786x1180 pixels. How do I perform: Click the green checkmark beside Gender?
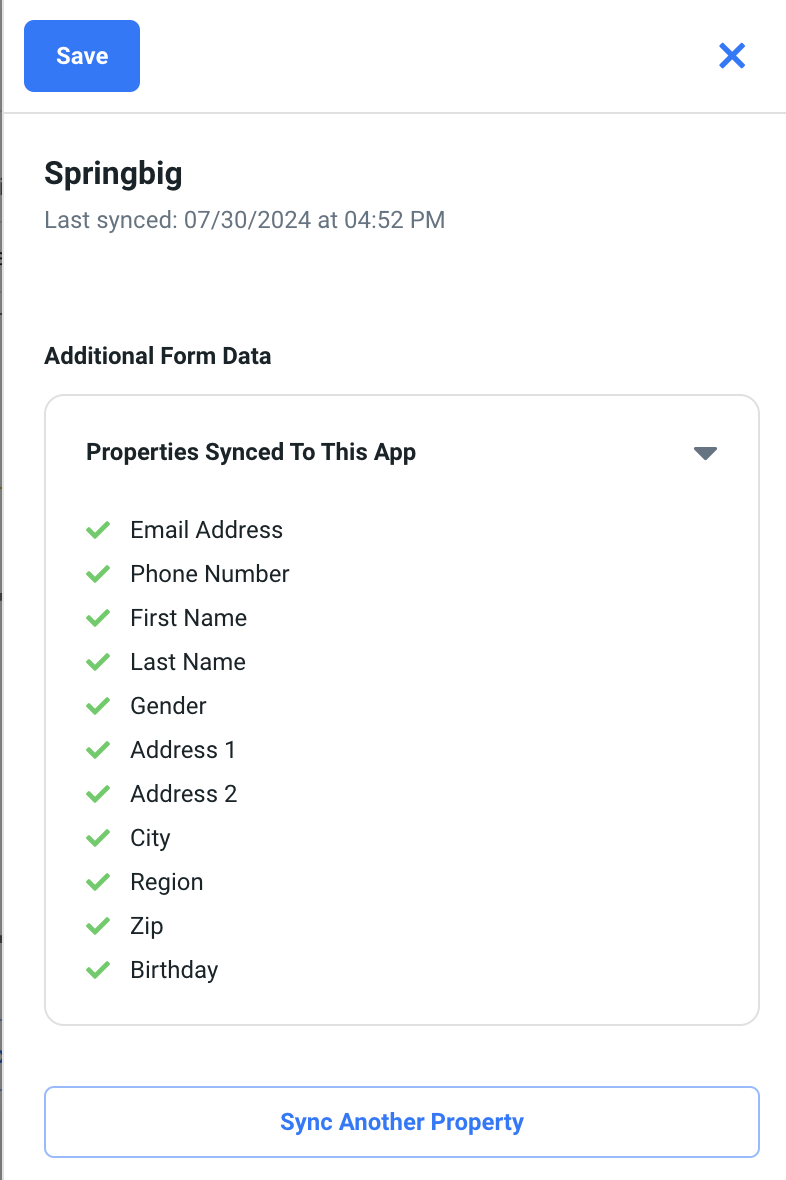pyautogui.click(x=98, y=706)
